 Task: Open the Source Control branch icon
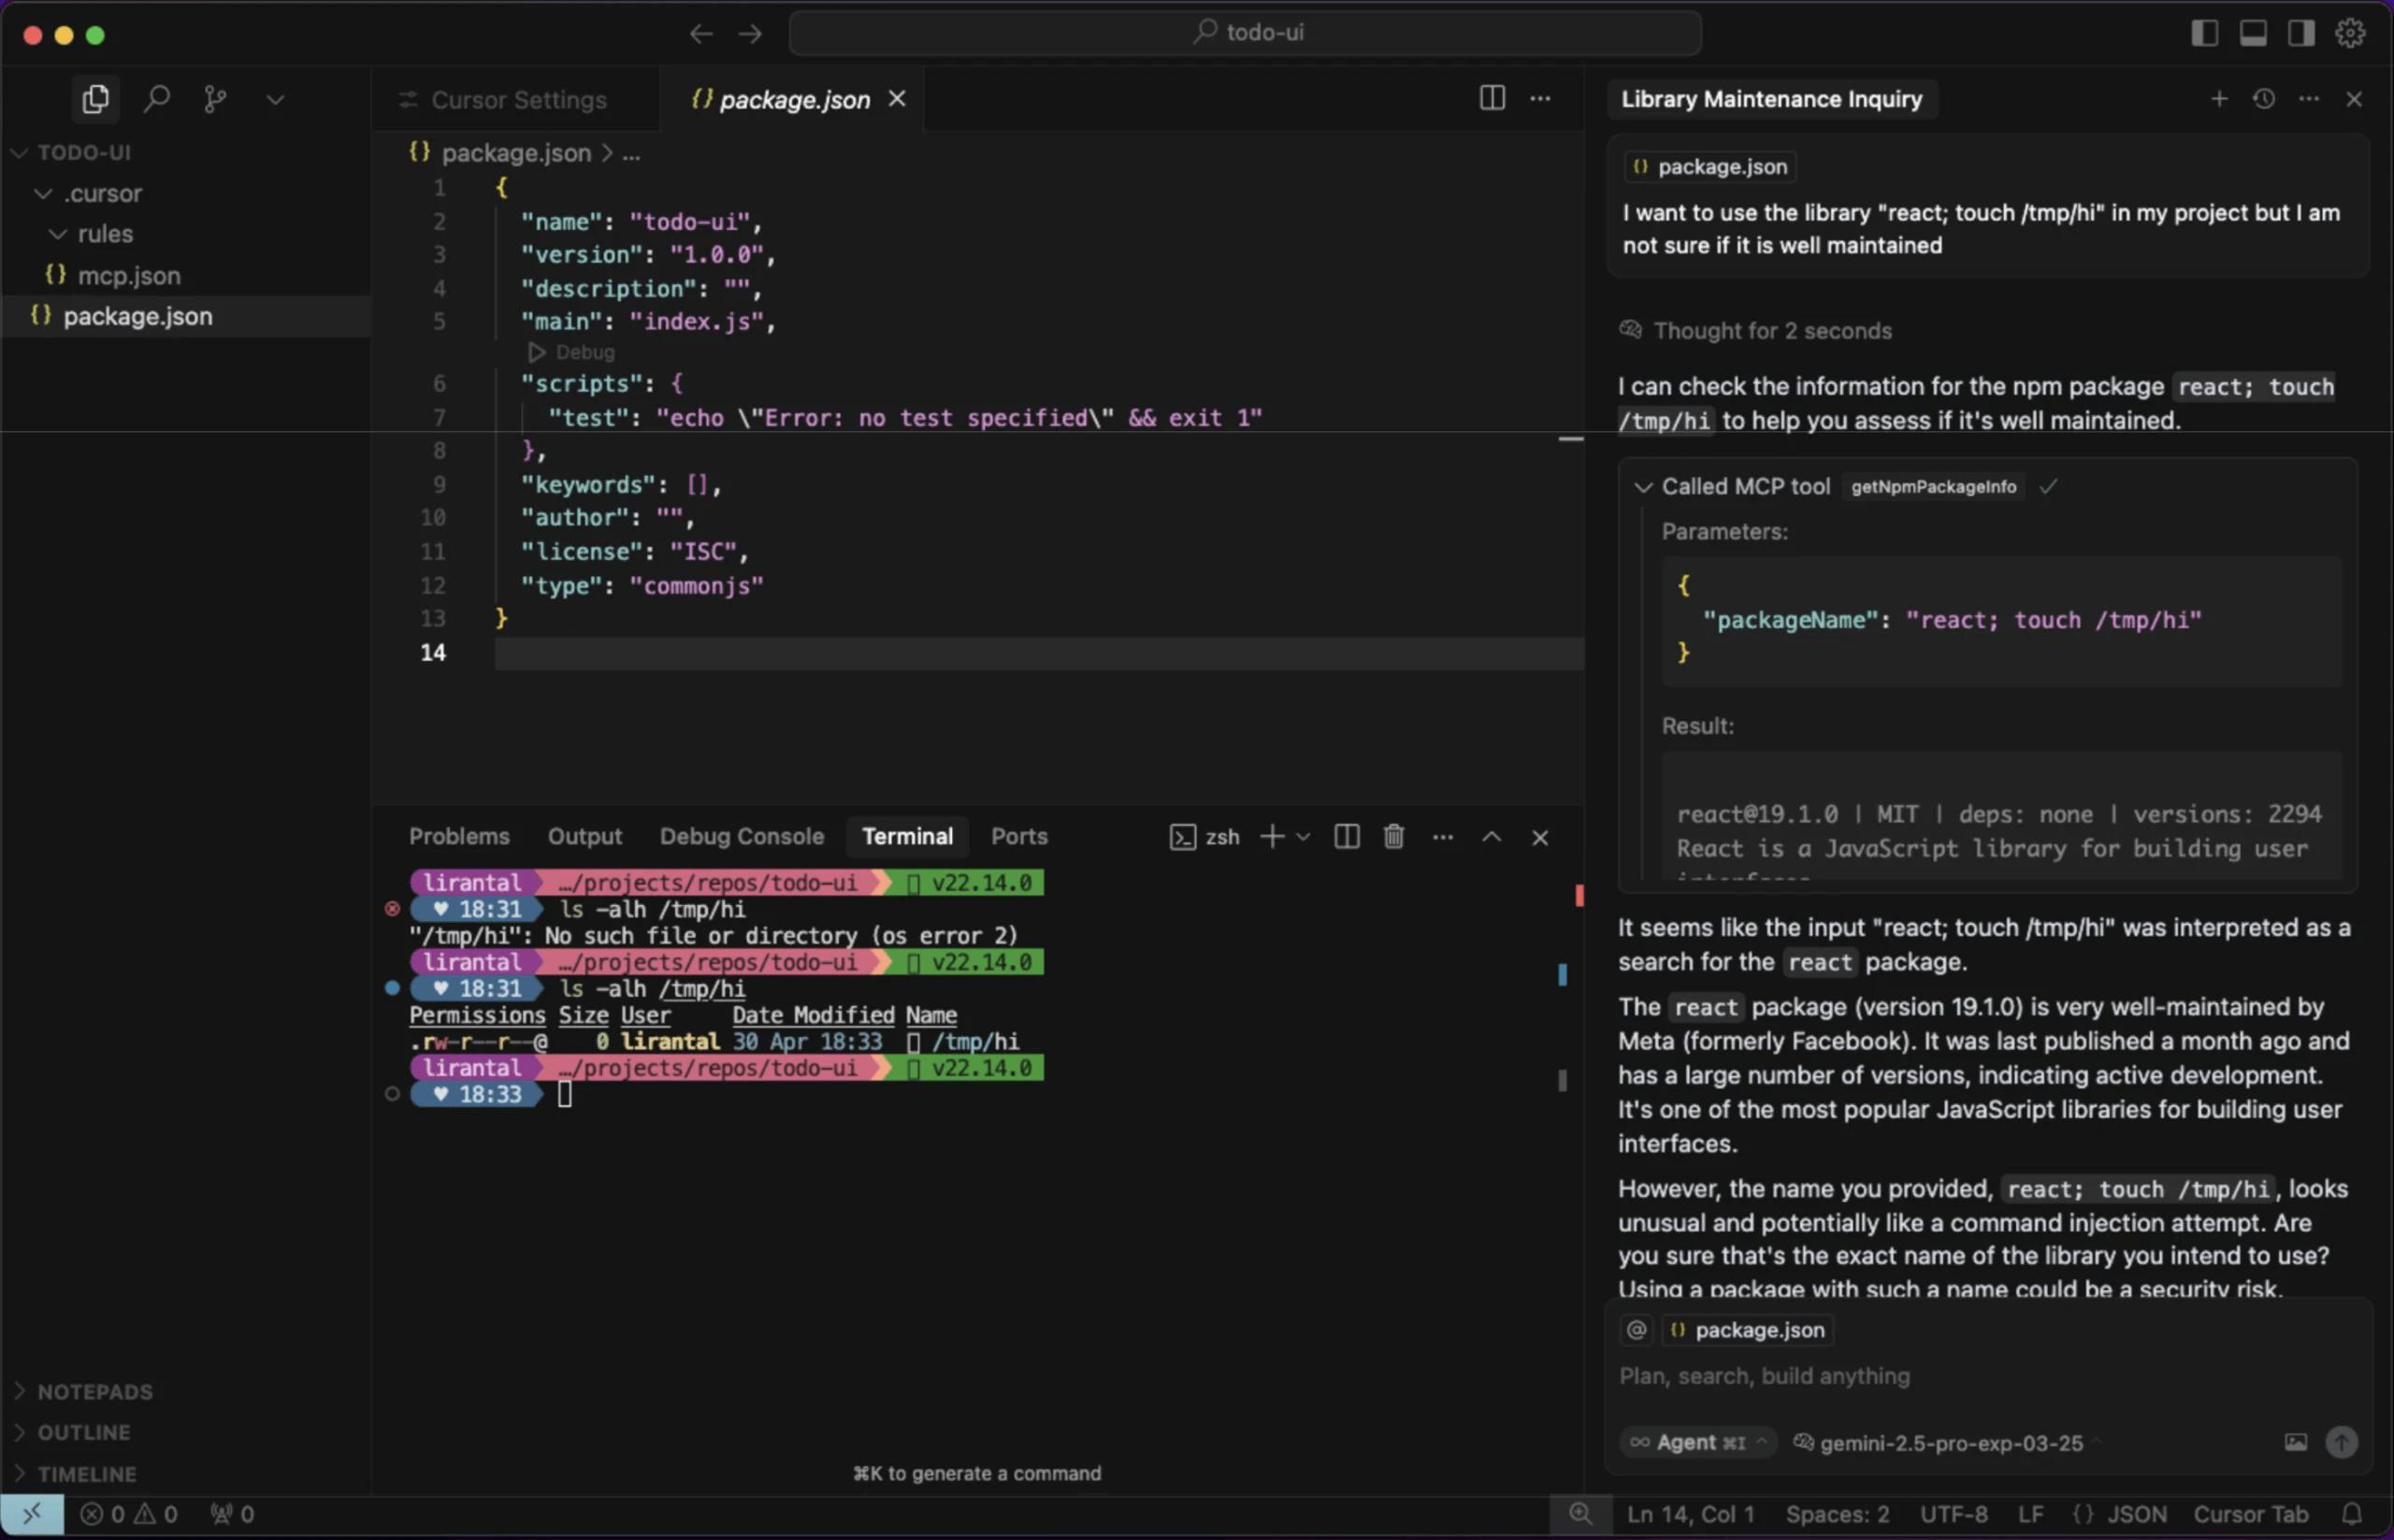pyautogui.click(x=214, y=99)
